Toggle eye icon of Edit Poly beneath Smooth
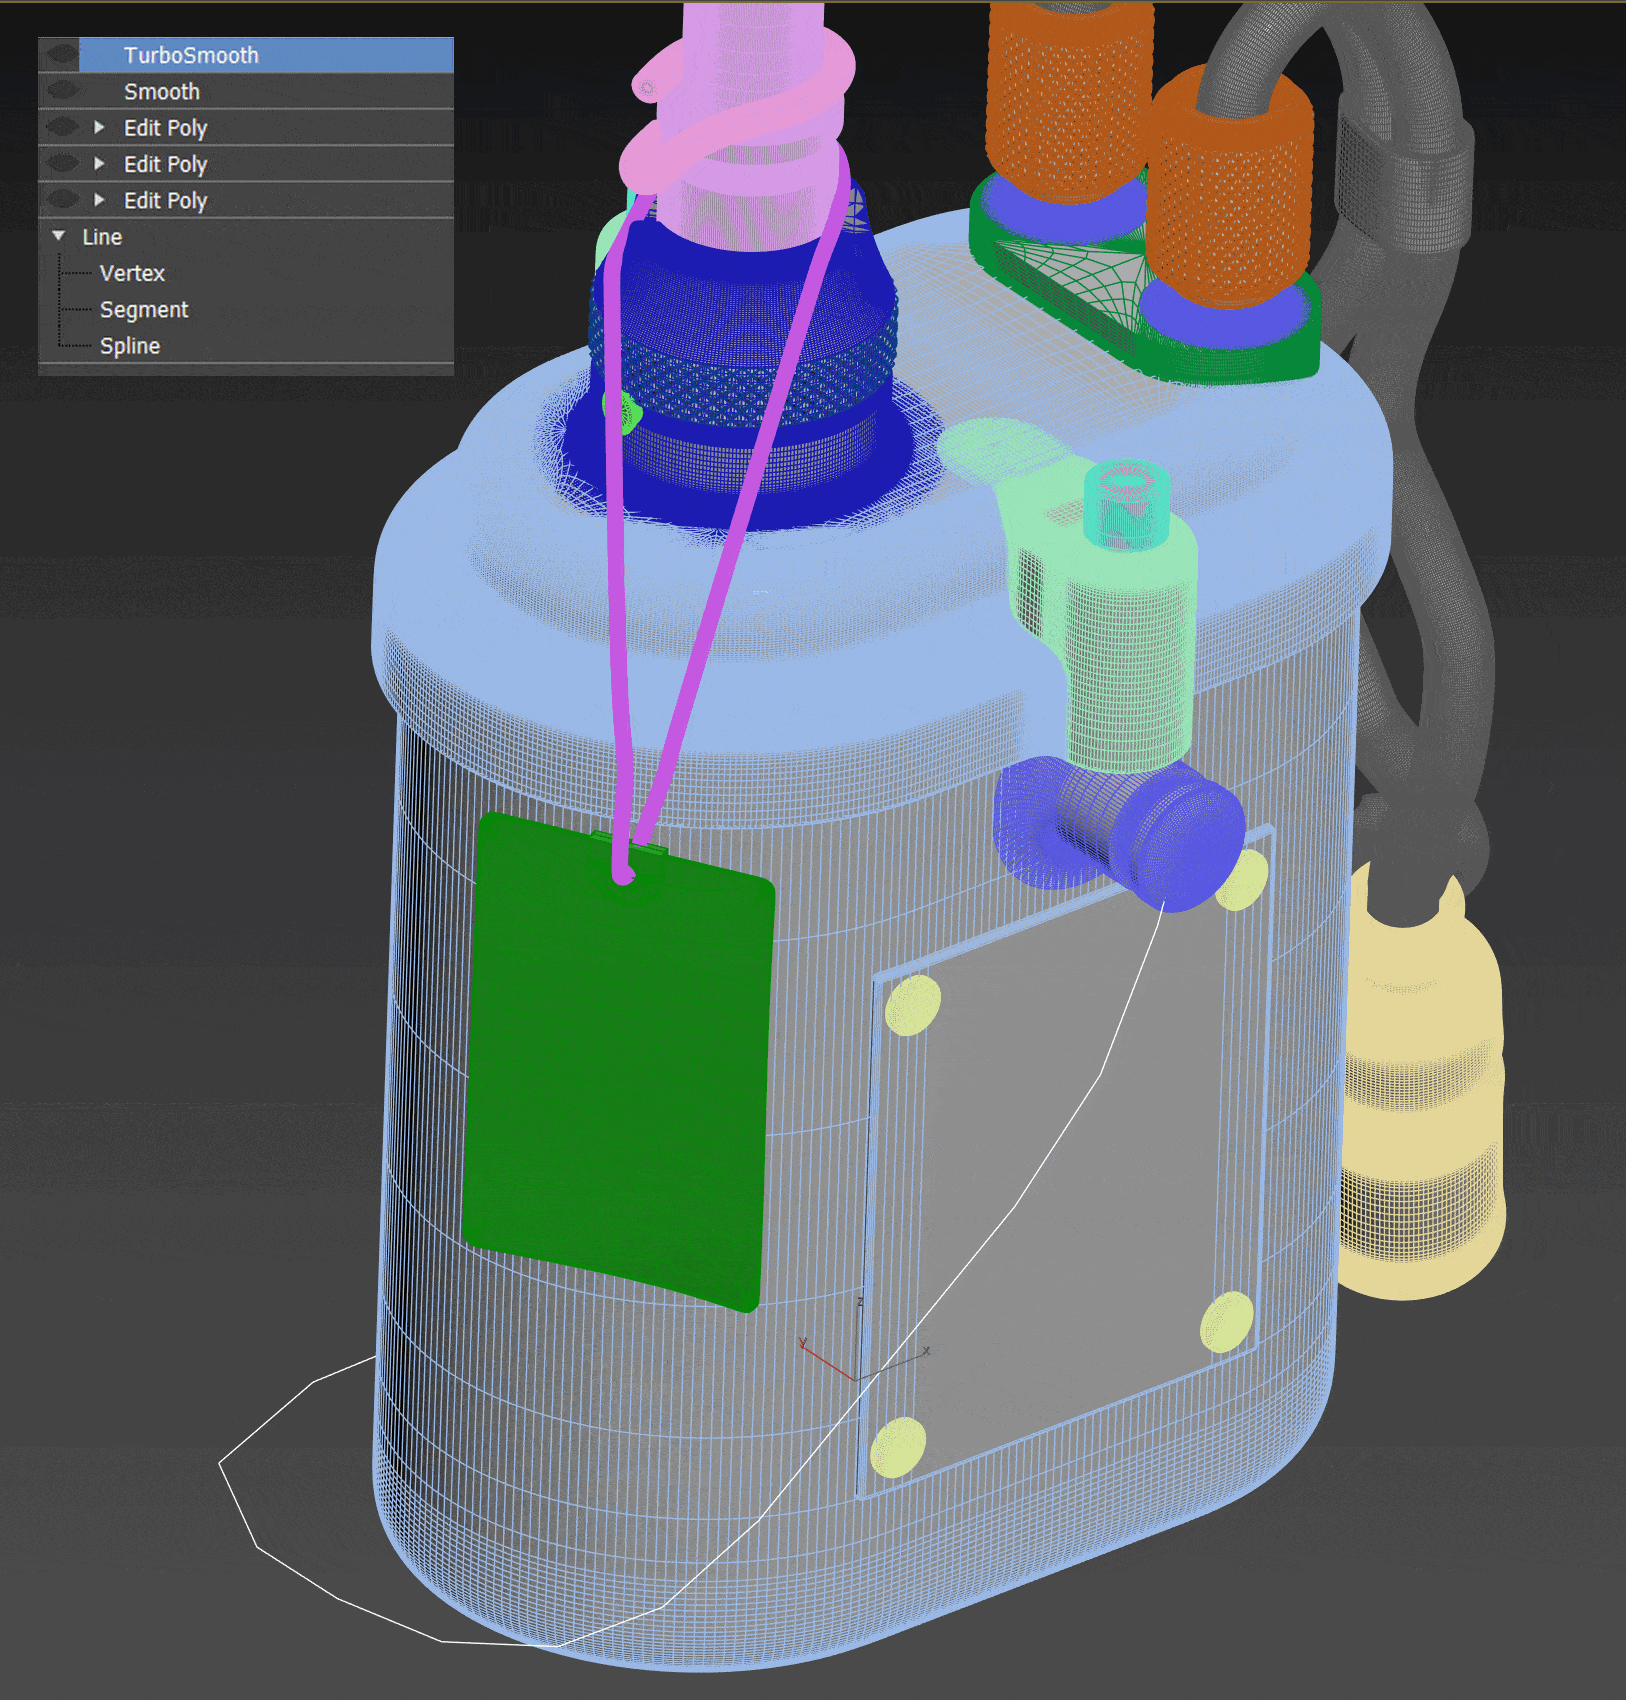1626x1700 pixels. tap(61, 127)
